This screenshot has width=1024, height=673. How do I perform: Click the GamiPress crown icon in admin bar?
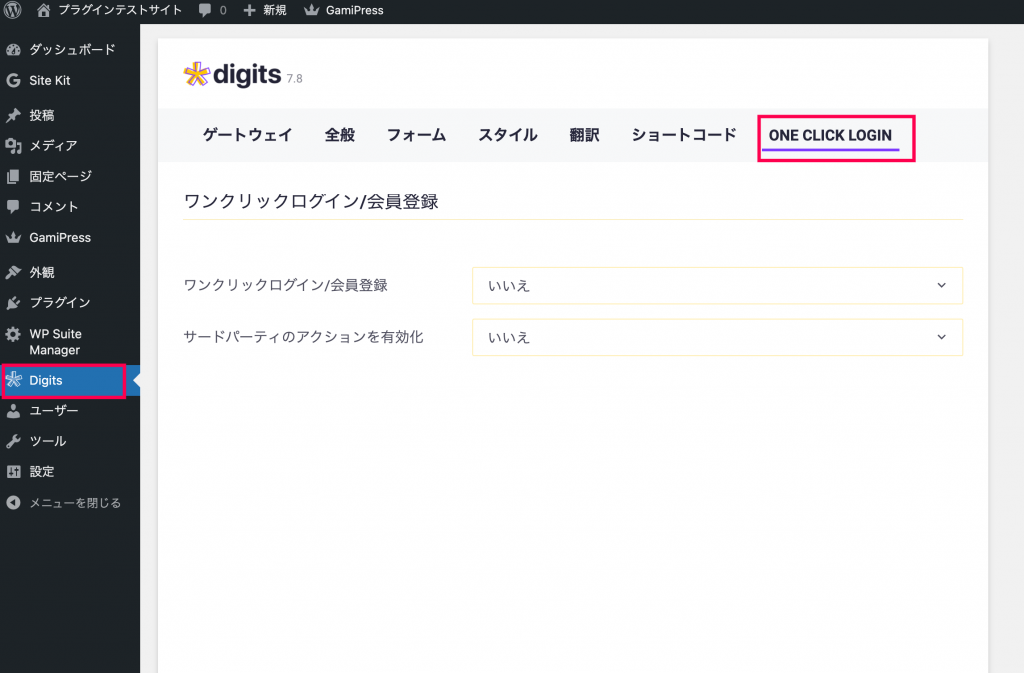point(312,10)
